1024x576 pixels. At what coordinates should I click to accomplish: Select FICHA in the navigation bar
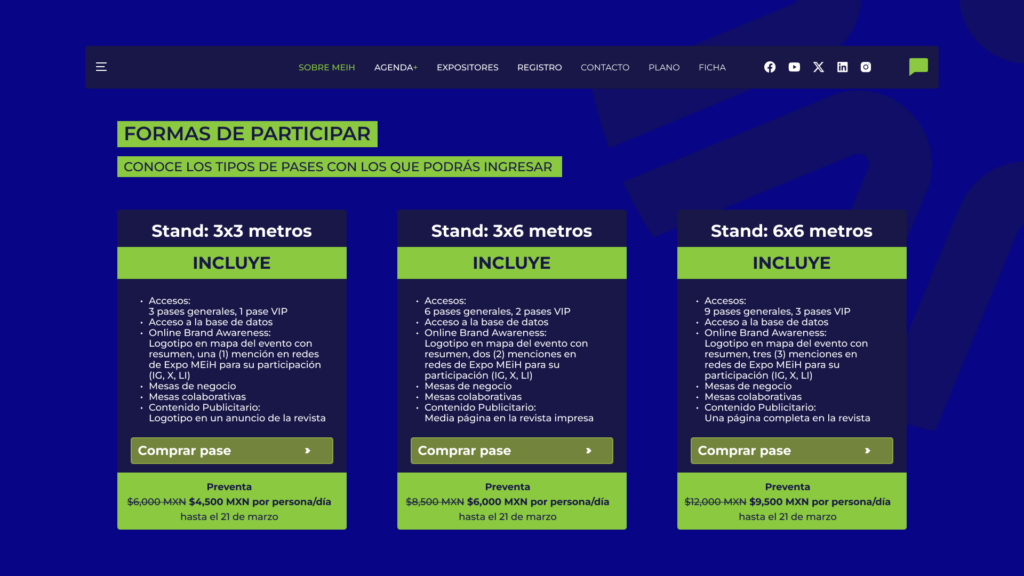[x=712, y=68]
